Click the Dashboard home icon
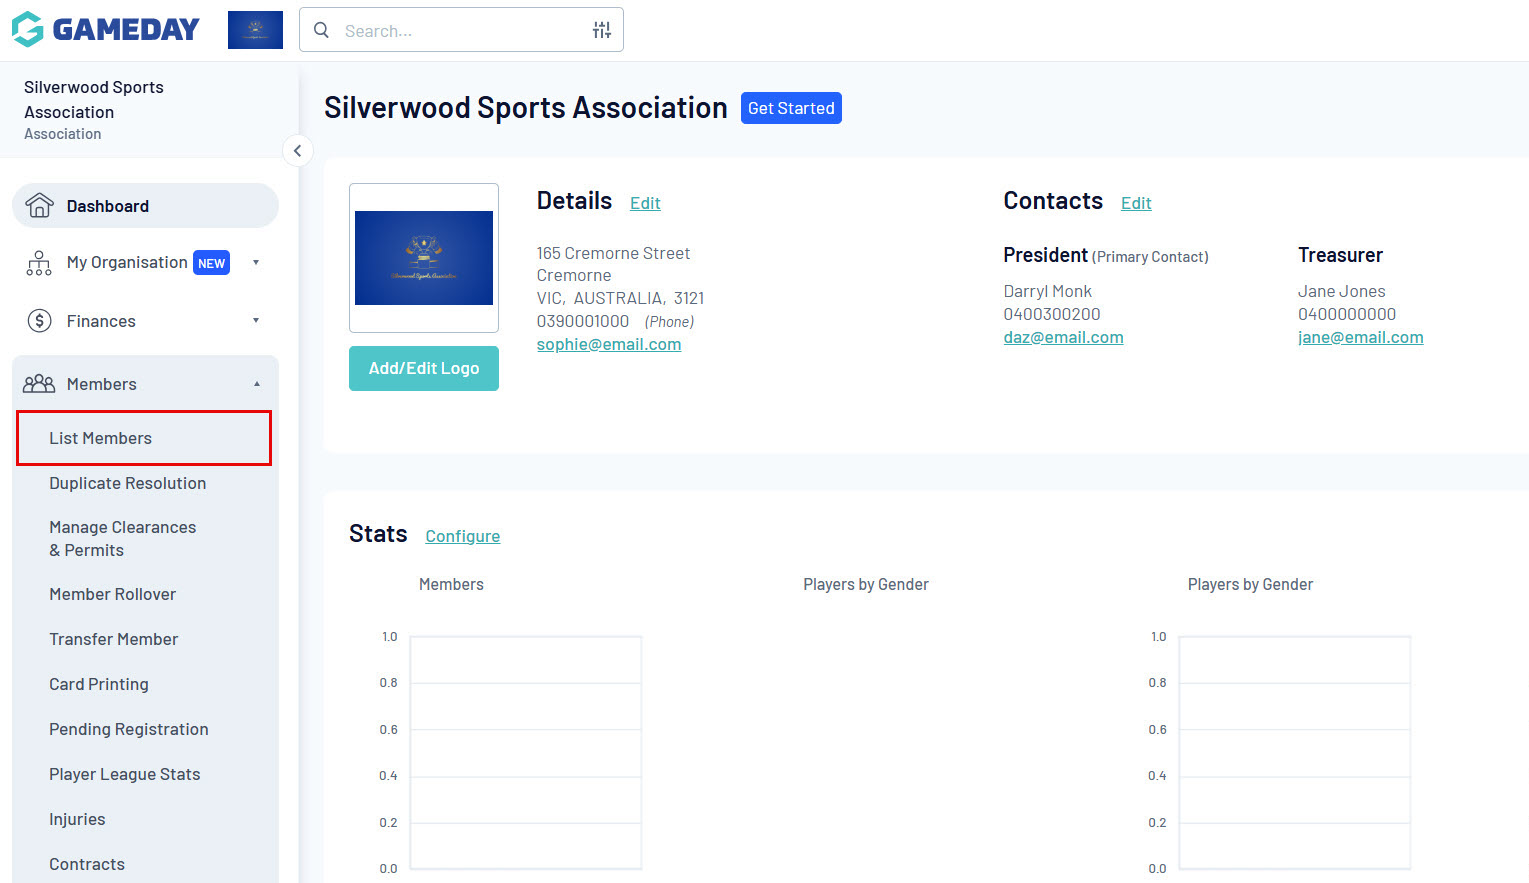 coord(39,205)
